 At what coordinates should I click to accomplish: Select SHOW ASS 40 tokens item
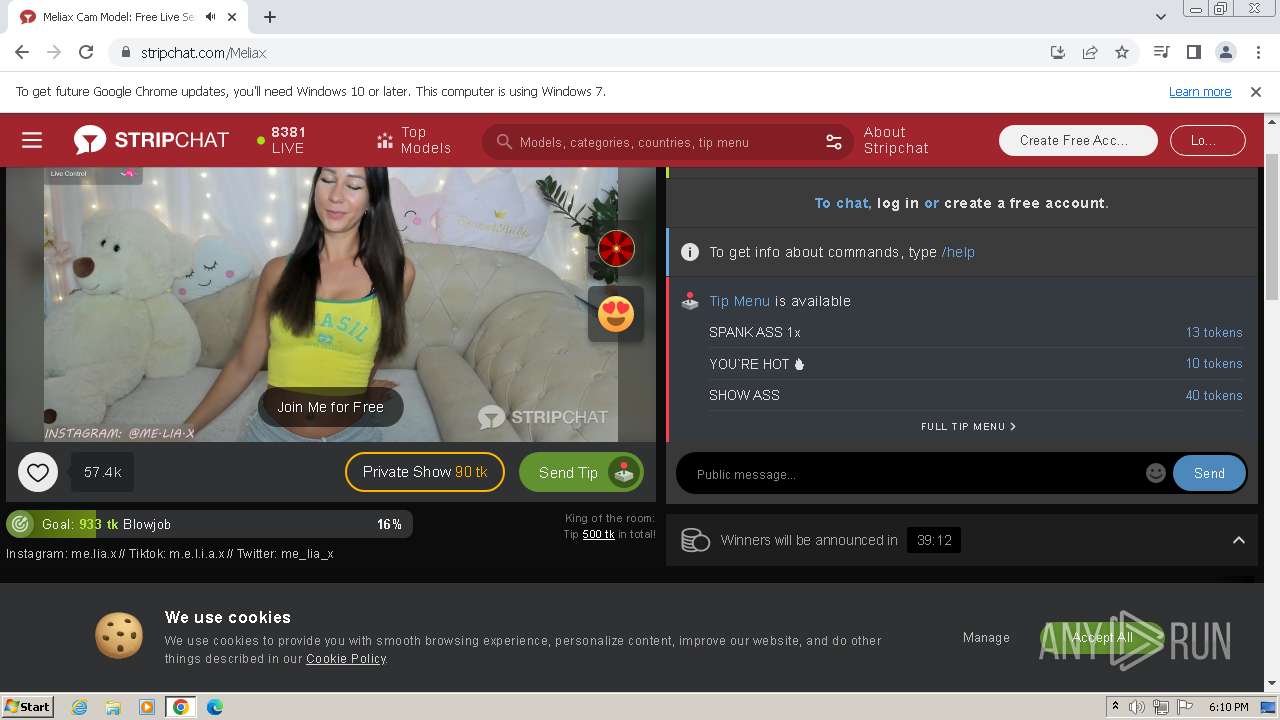click(975, 395)
